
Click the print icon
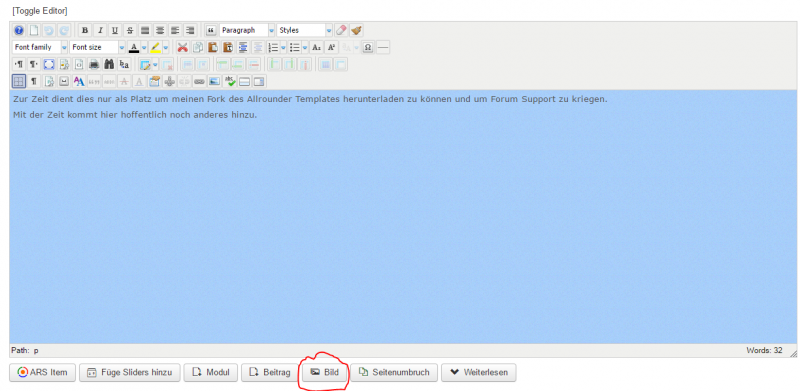[x=94, y=64]
